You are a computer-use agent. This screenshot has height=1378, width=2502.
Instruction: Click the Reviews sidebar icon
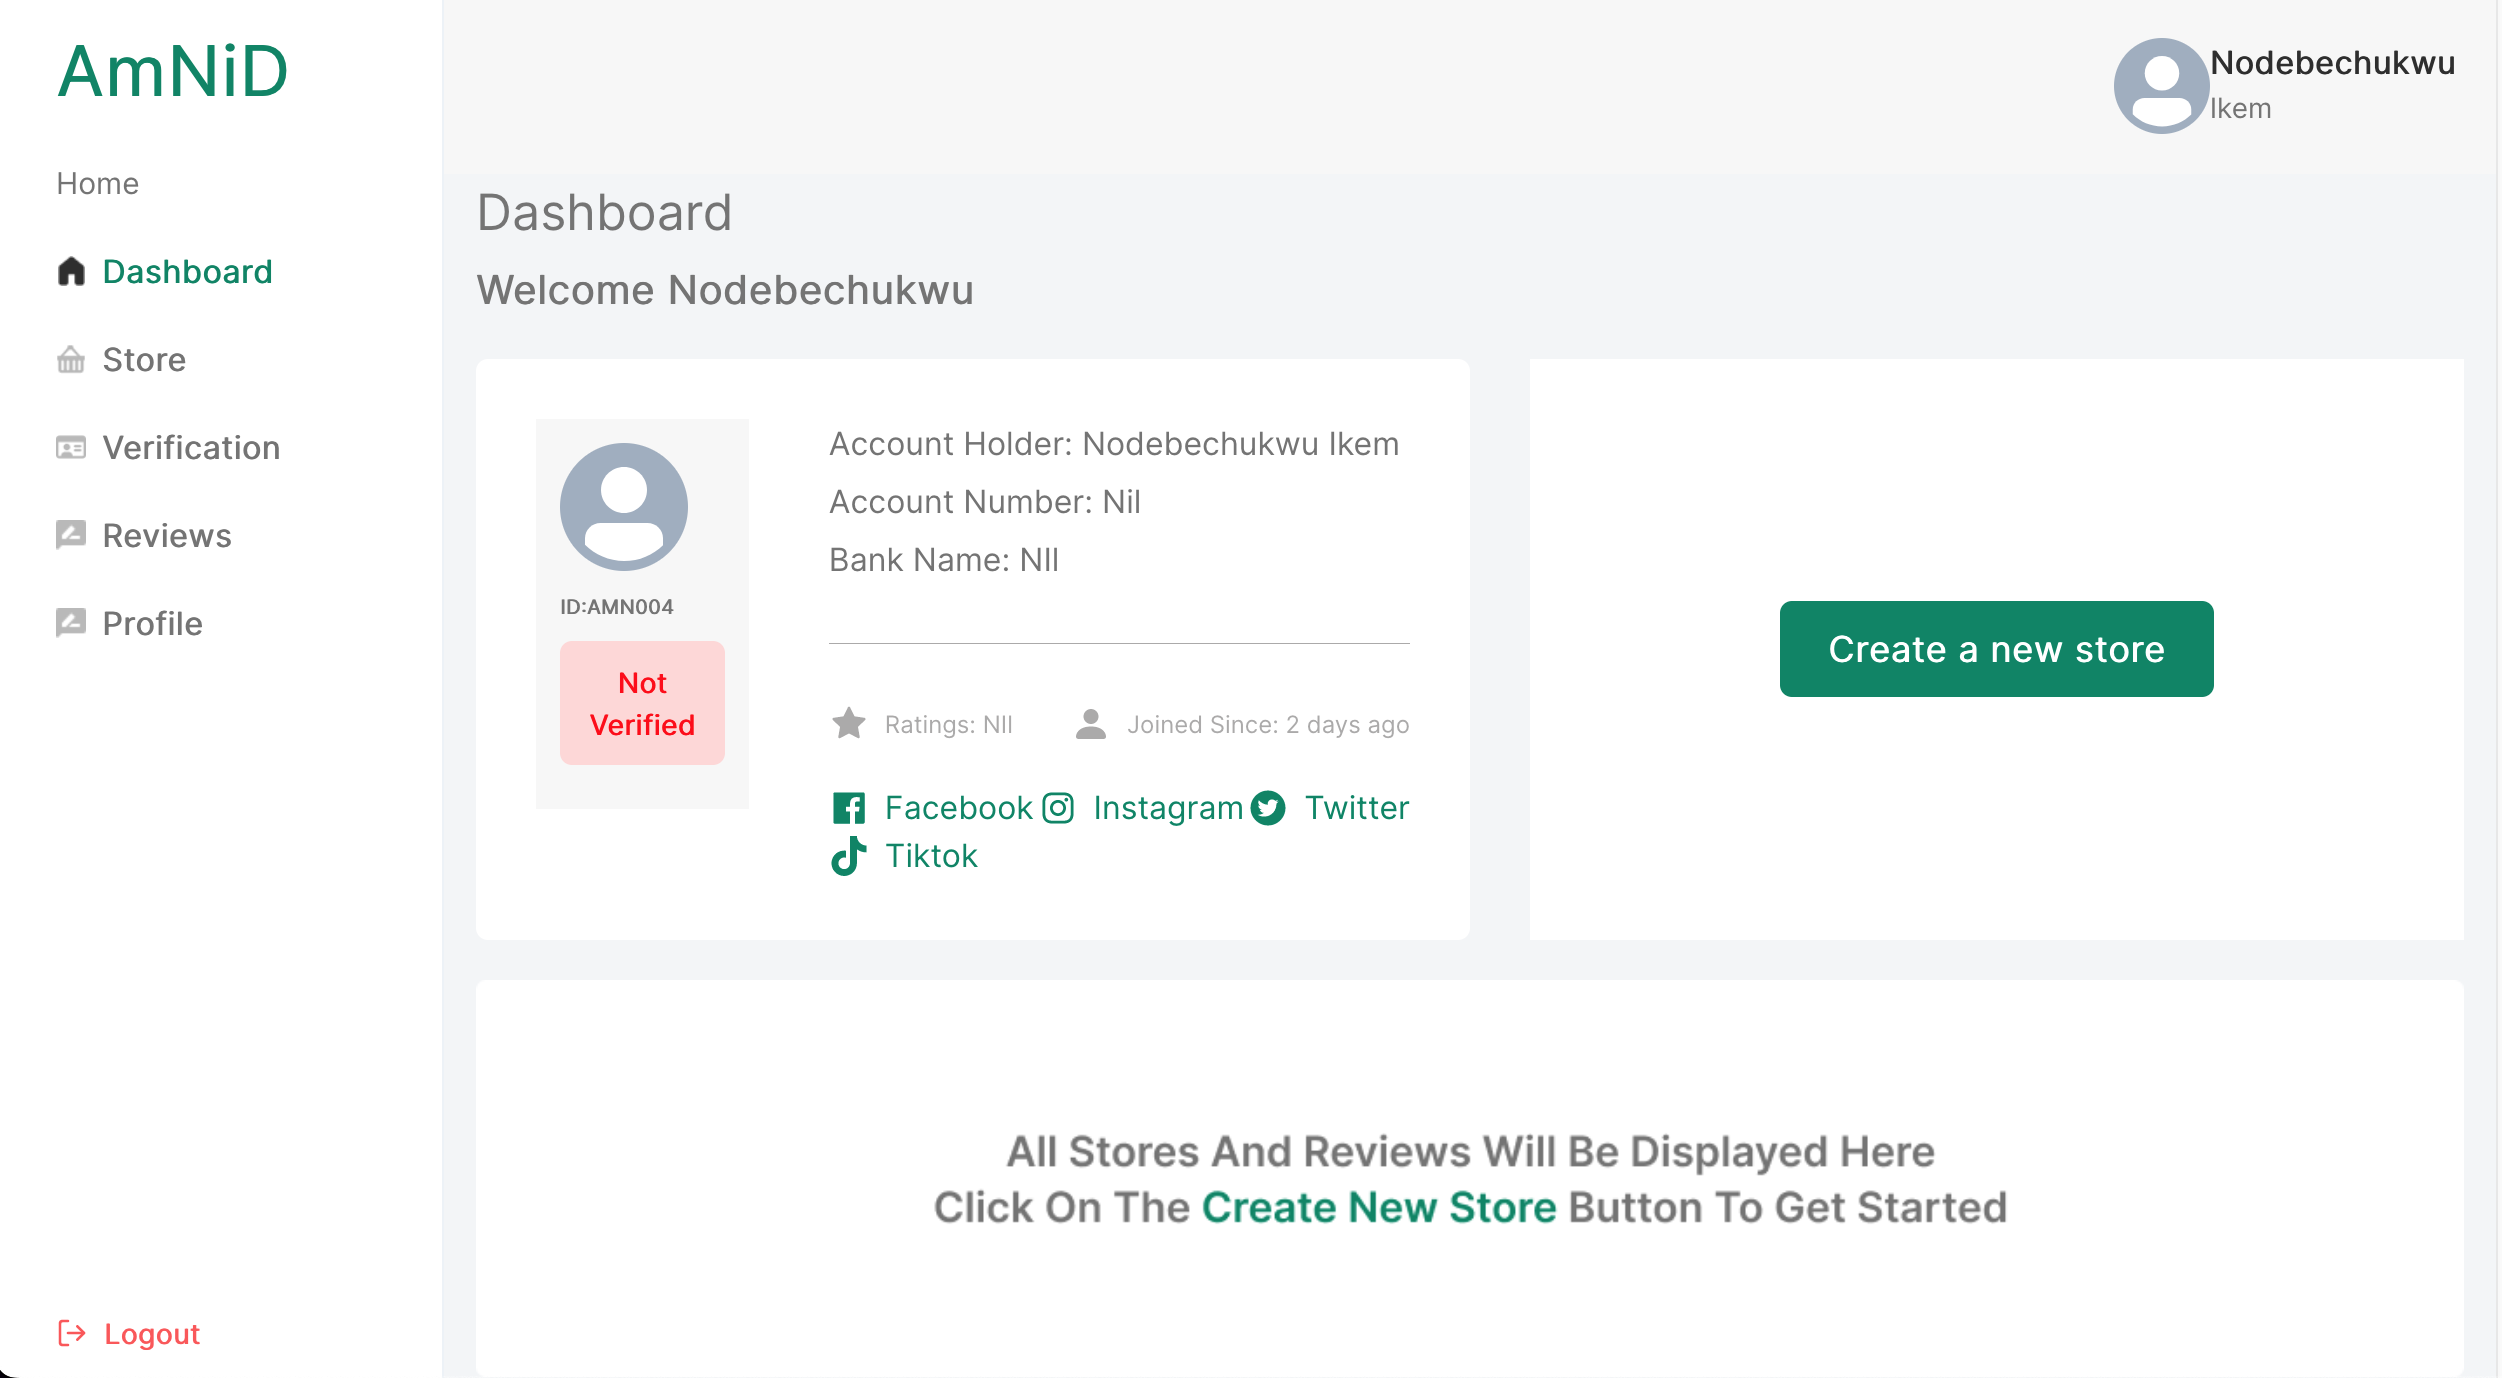(x=71, y=535)
